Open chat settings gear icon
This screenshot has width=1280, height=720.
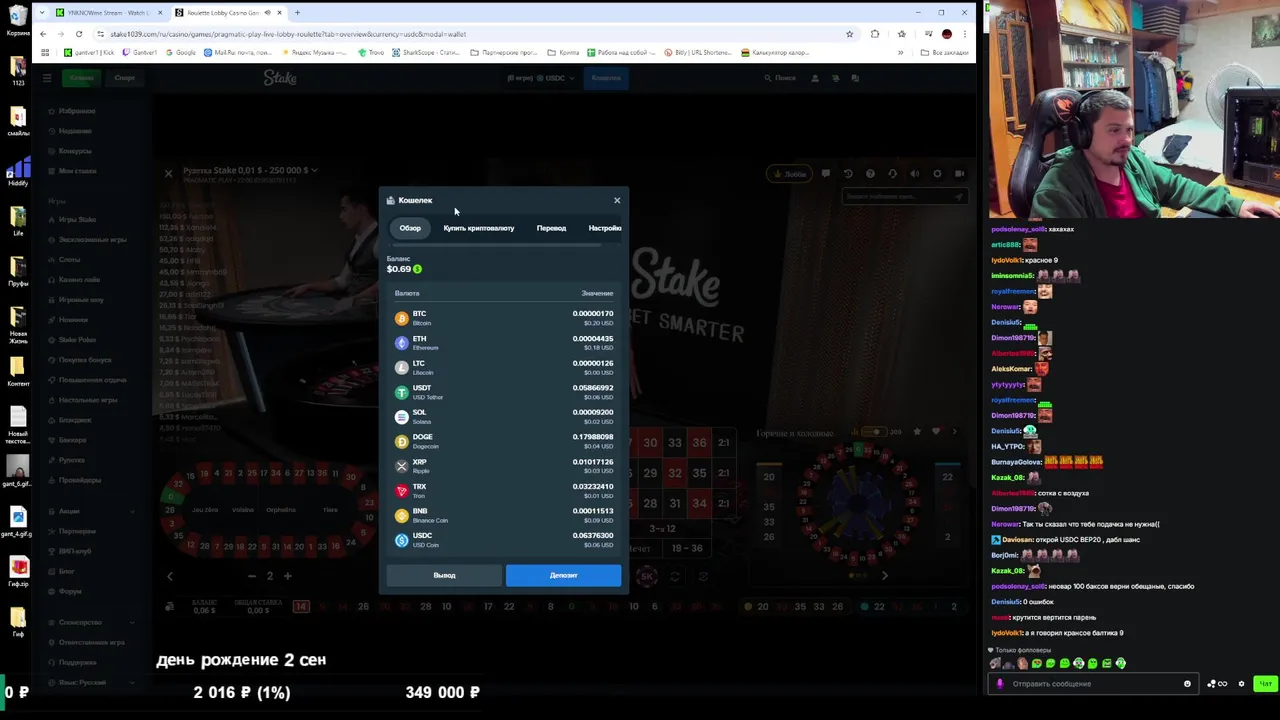tap(1241, 684)
